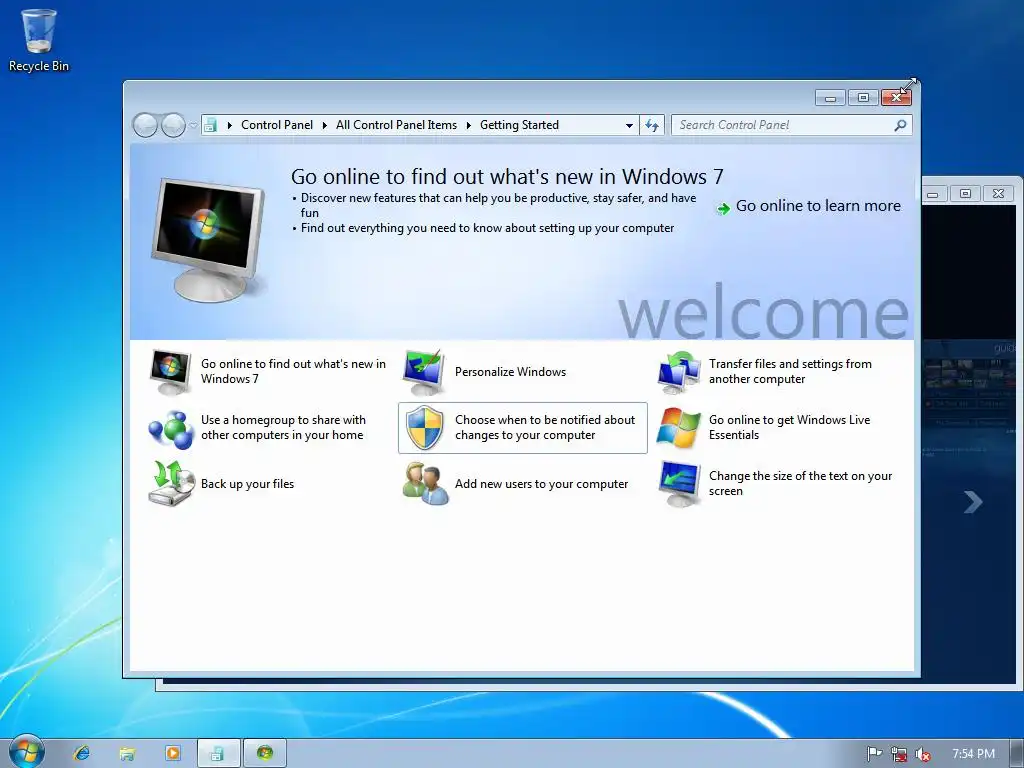Screen dimensions: 1024x768
Task: Click the Control Panel icon in address bar
Action: click(210, 125)
